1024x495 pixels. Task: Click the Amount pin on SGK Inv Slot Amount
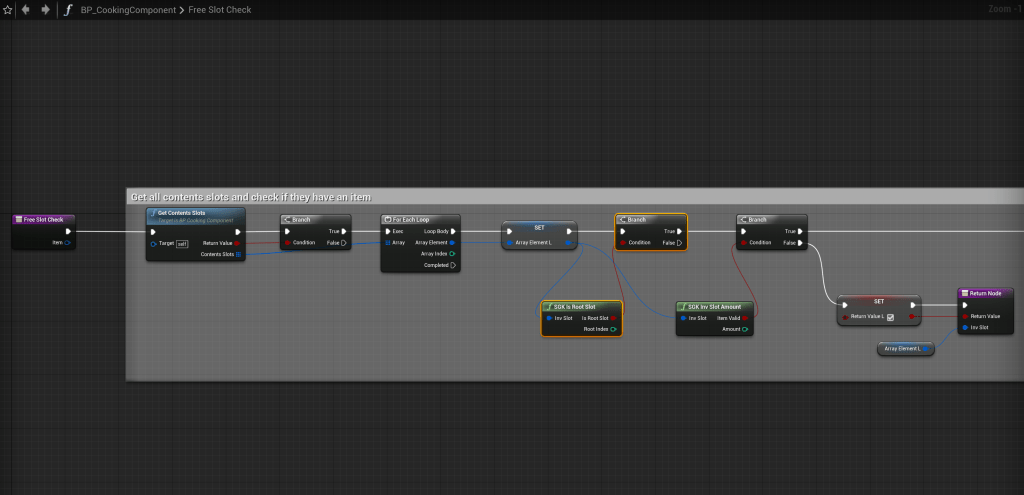click(744, 328)
